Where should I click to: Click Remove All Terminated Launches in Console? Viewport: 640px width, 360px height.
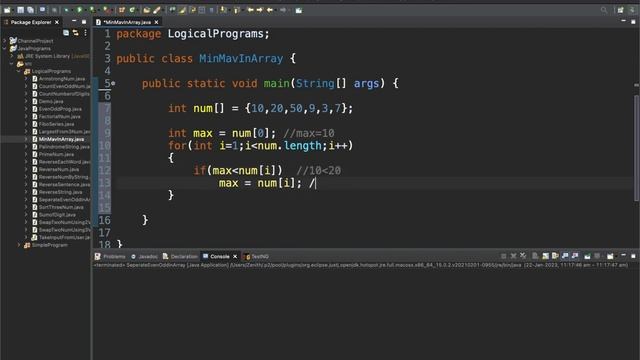(523, 256)
